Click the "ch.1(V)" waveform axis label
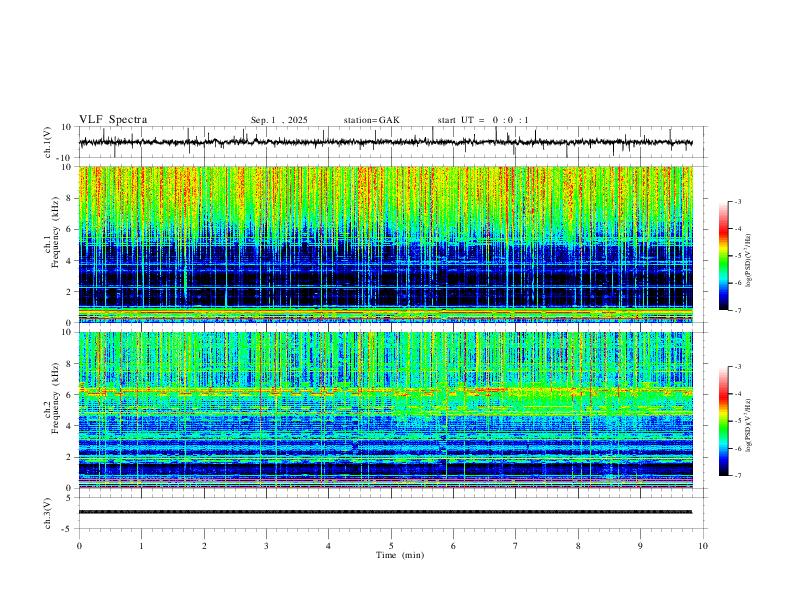The width and height of the screenshot is (792, 612). pos(48,142)
